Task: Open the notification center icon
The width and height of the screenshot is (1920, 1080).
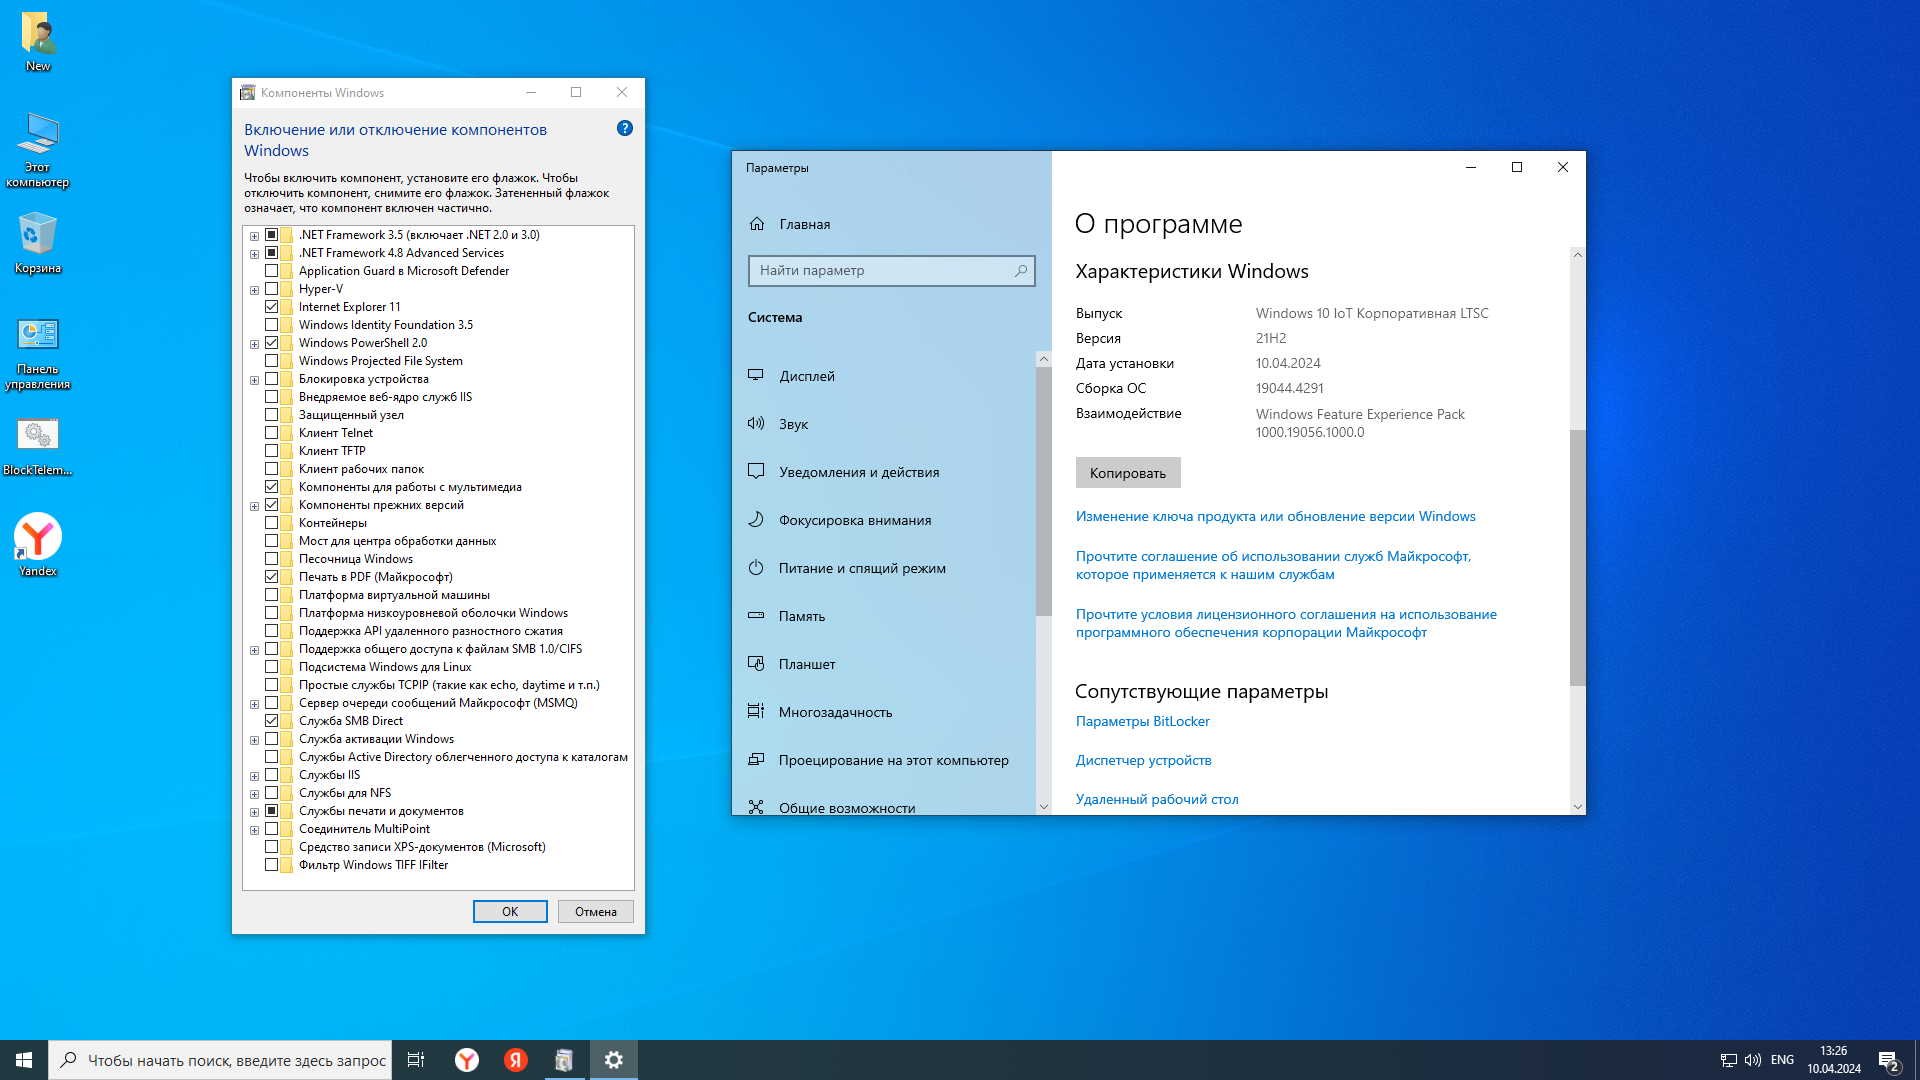Action: coord(1888,1060)
